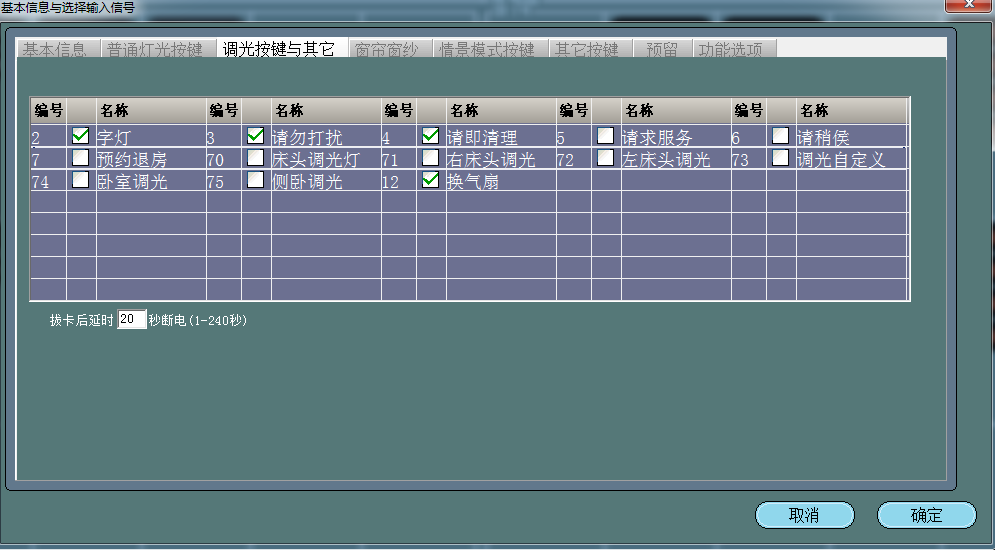995x550 pixels.
Task: Enable the 请求服务 checkbox
Action: [x=606, y=135]
